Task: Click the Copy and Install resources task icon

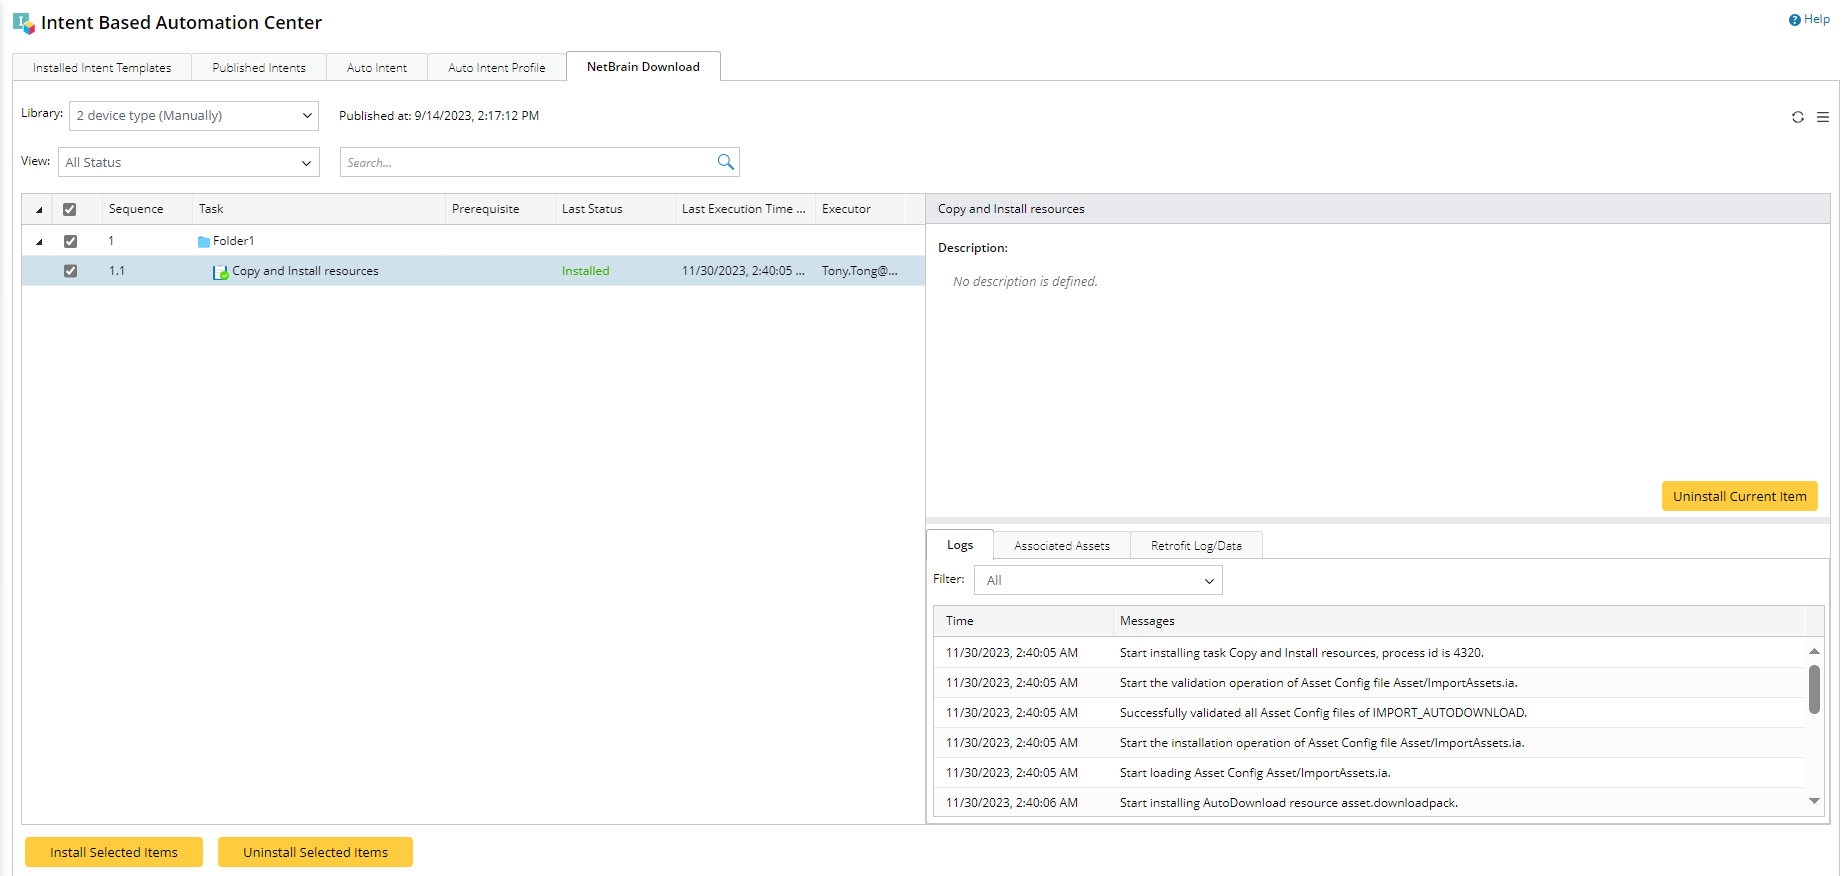Action: coord(220,272)
